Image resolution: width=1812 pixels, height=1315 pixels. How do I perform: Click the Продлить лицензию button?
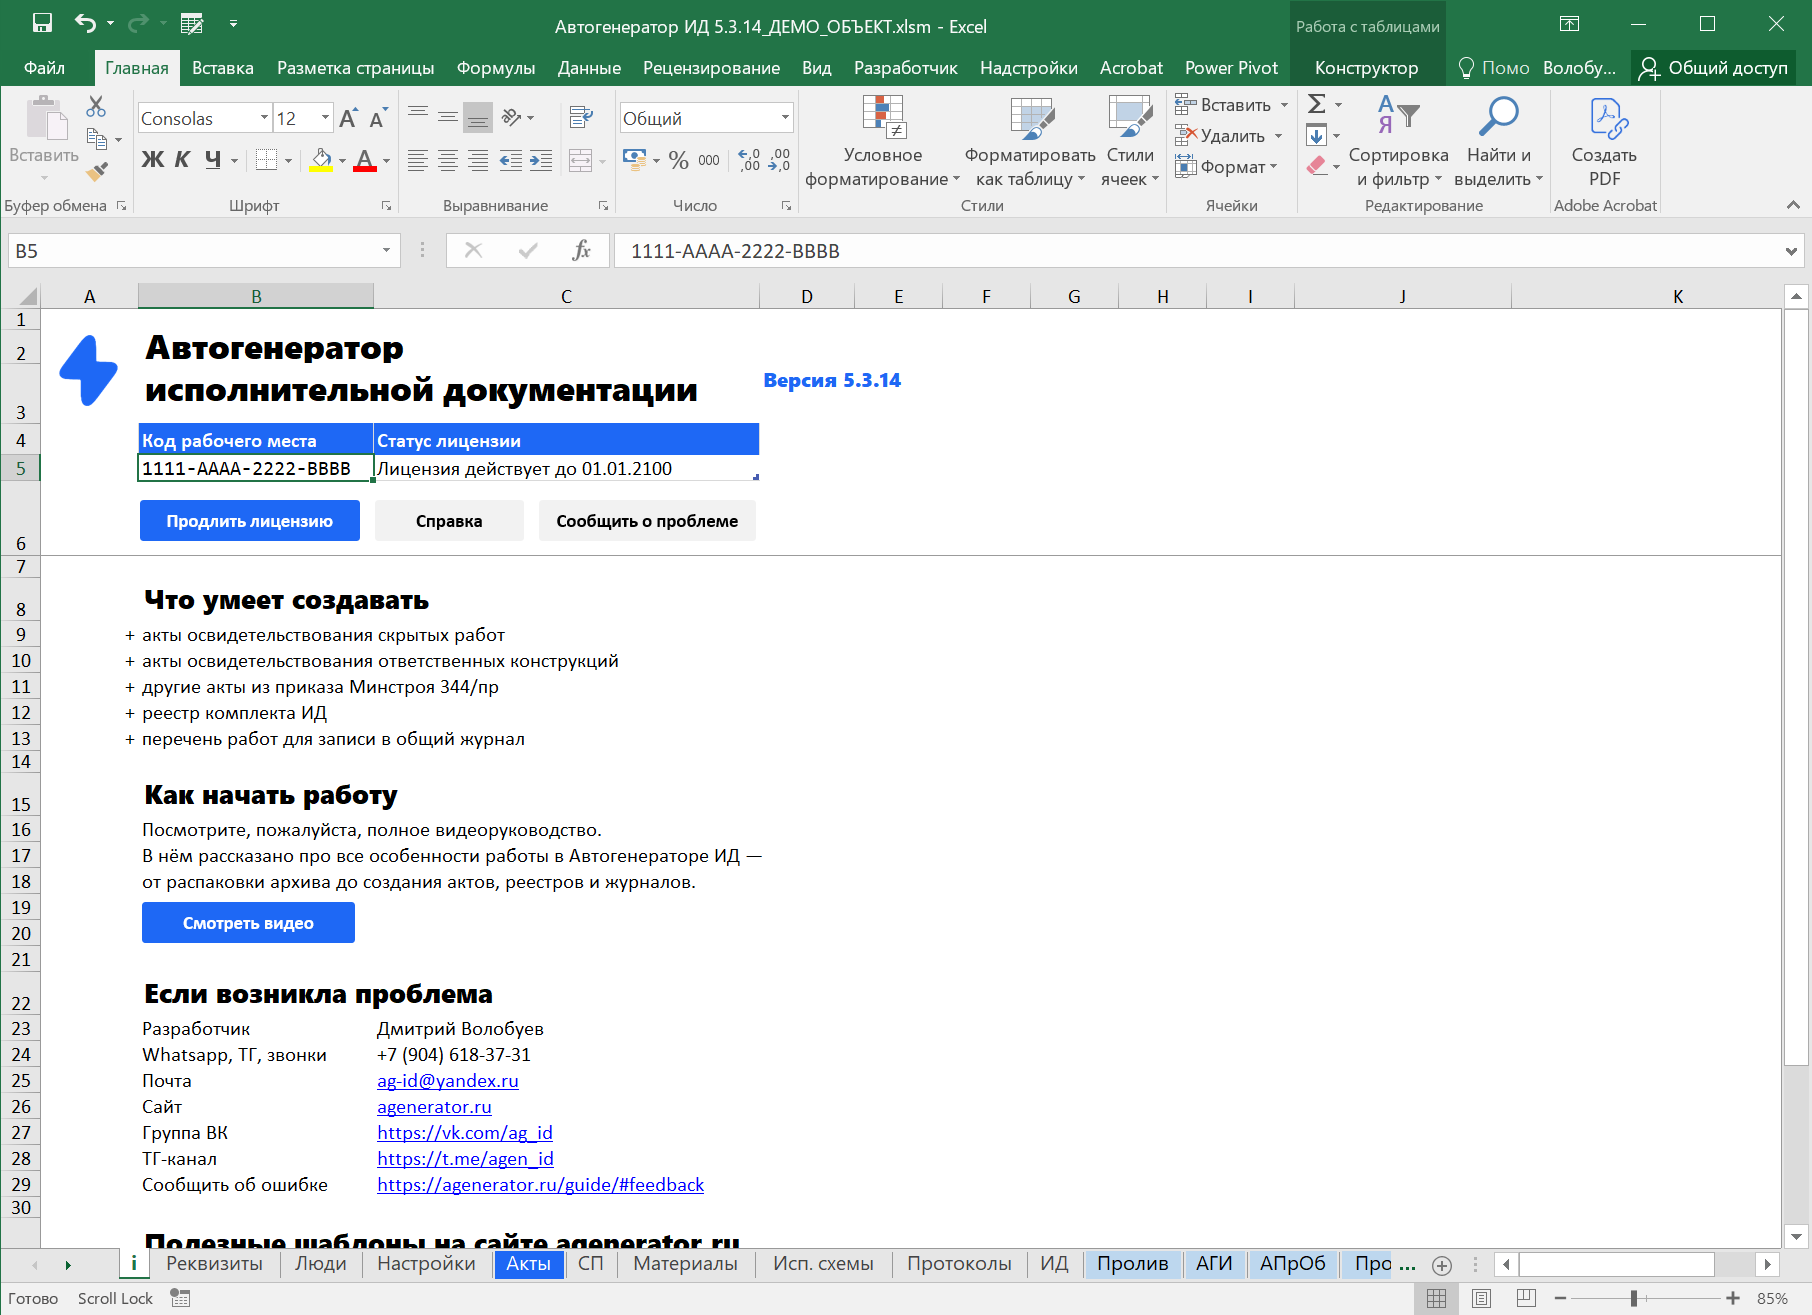250,521
